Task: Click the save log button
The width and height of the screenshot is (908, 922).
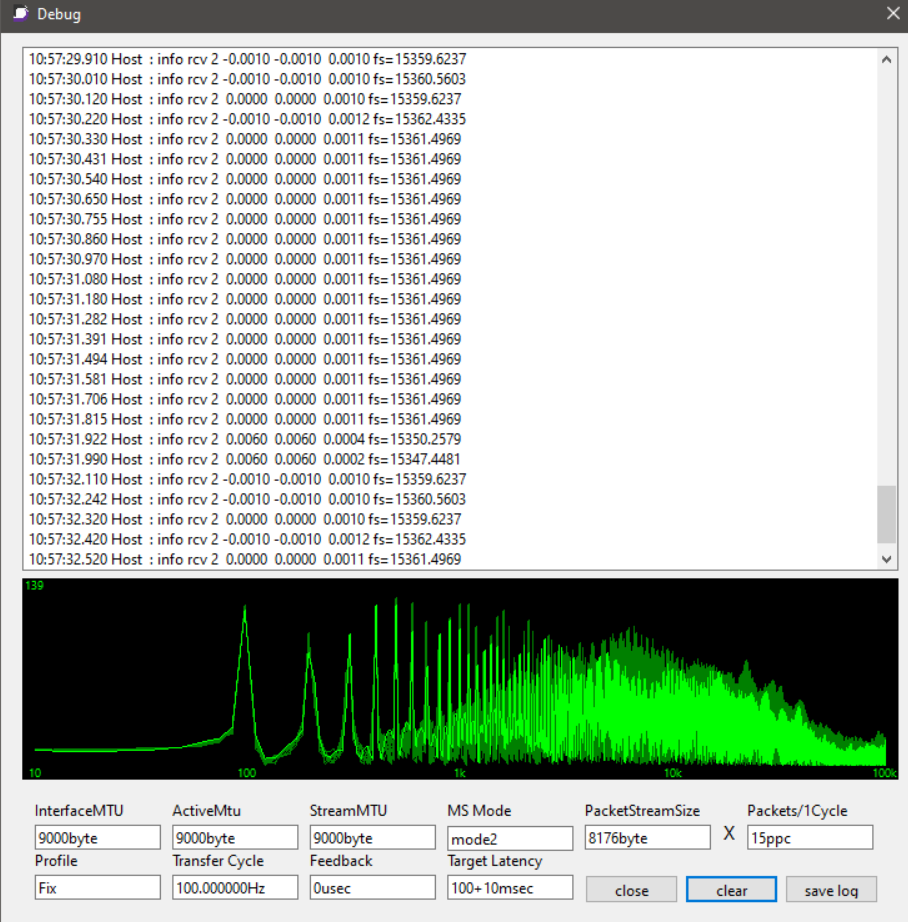Action: (x=831, y=890)
